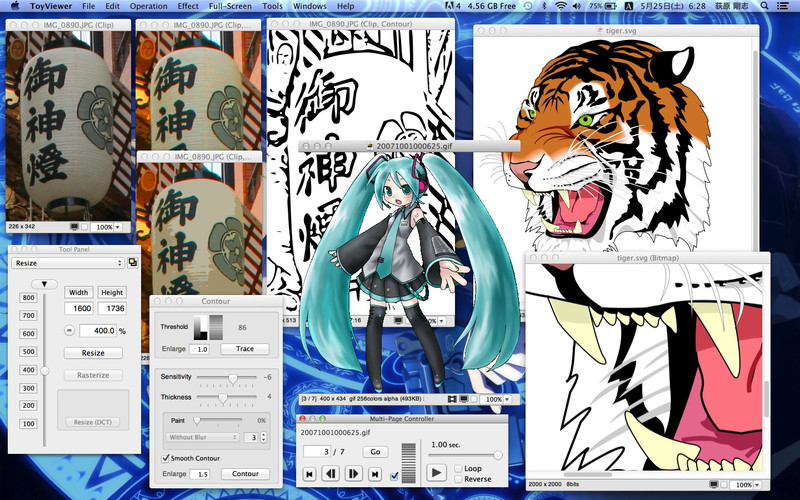Click the 1.00 sec. interval slider

pos(465,455)
